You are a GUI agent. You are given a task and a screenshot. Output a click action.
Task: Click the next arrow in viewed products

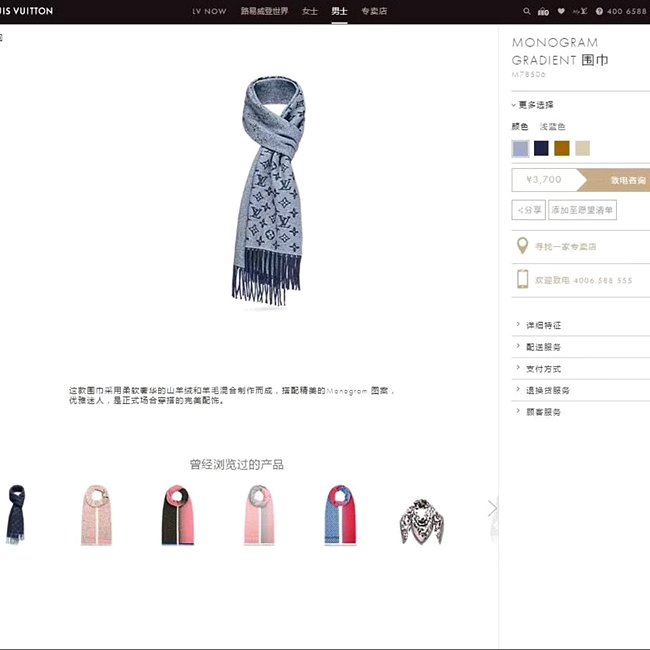tap(492, 508)
